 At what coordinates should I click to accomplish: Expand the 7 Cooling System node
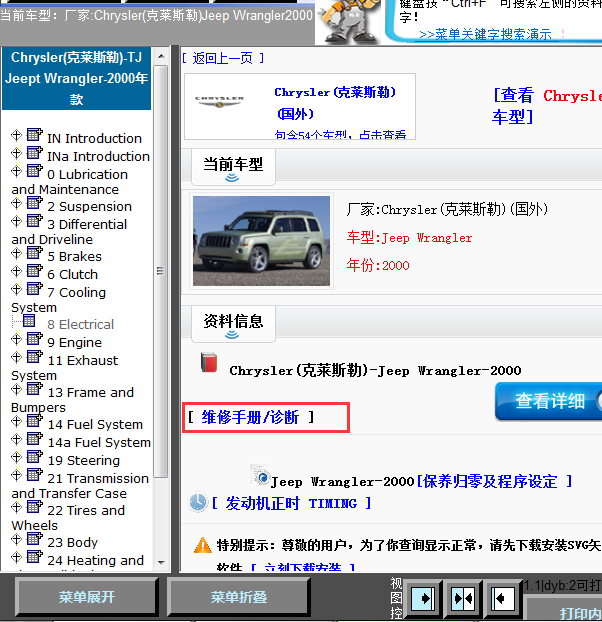(x=16, y=289)
